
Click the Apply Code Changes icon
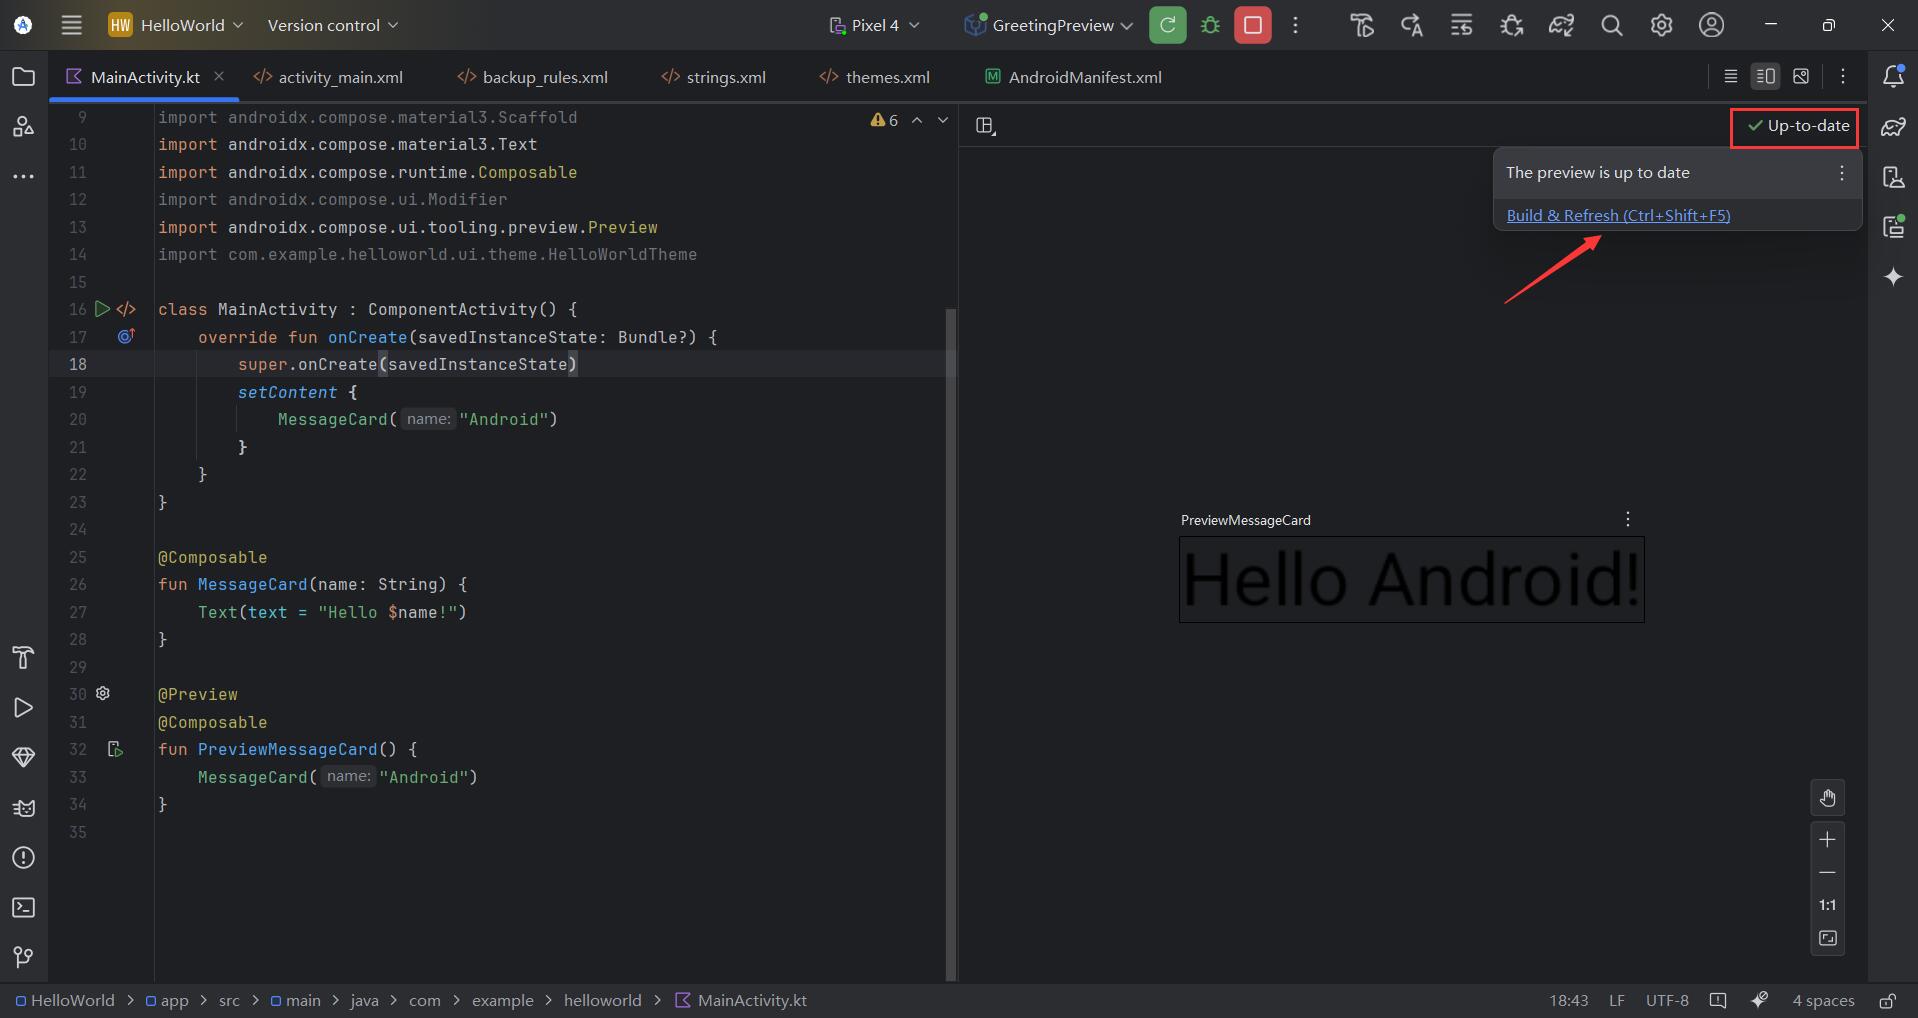coord(1461,25)
